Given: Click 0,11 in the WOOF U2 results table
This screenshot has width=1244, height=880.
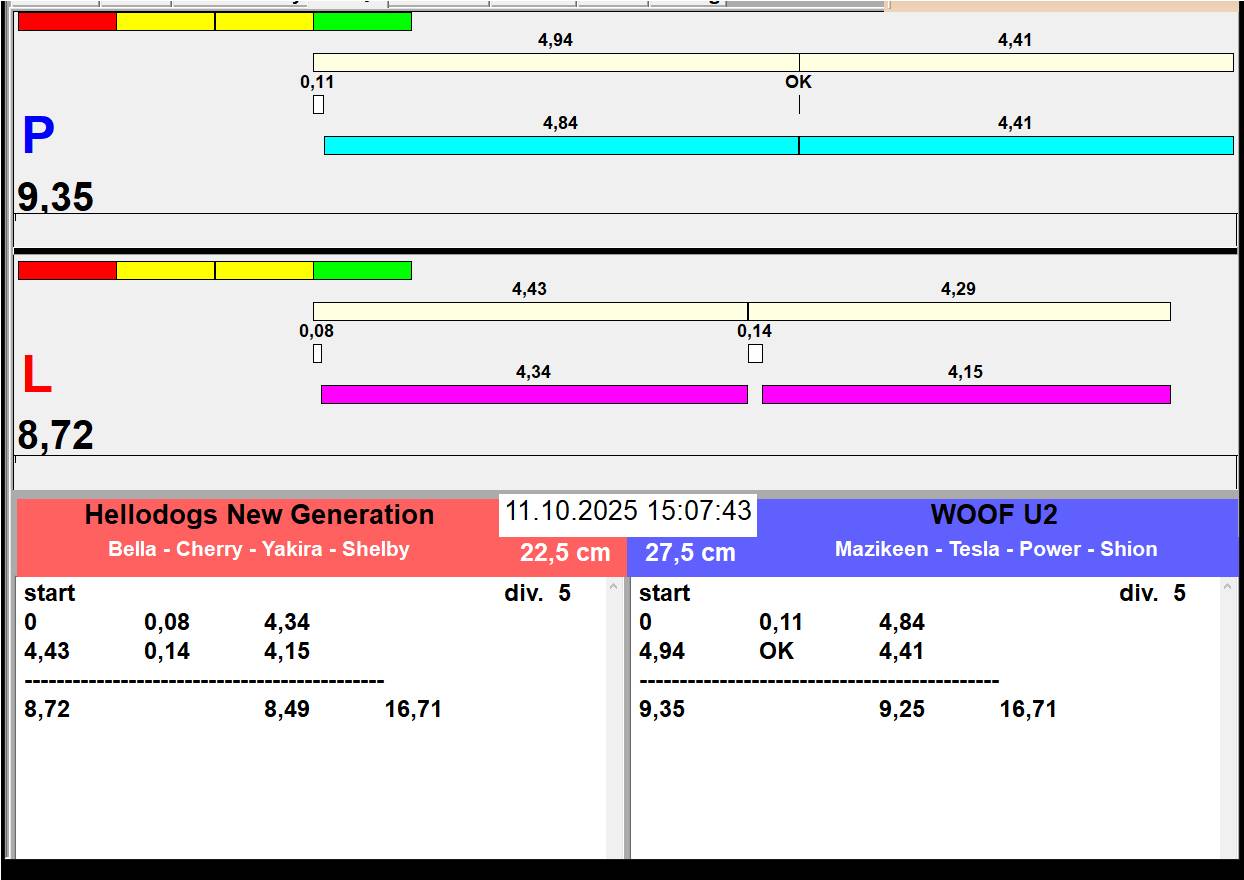Looking at the screenshot, I should click(782, 622).
